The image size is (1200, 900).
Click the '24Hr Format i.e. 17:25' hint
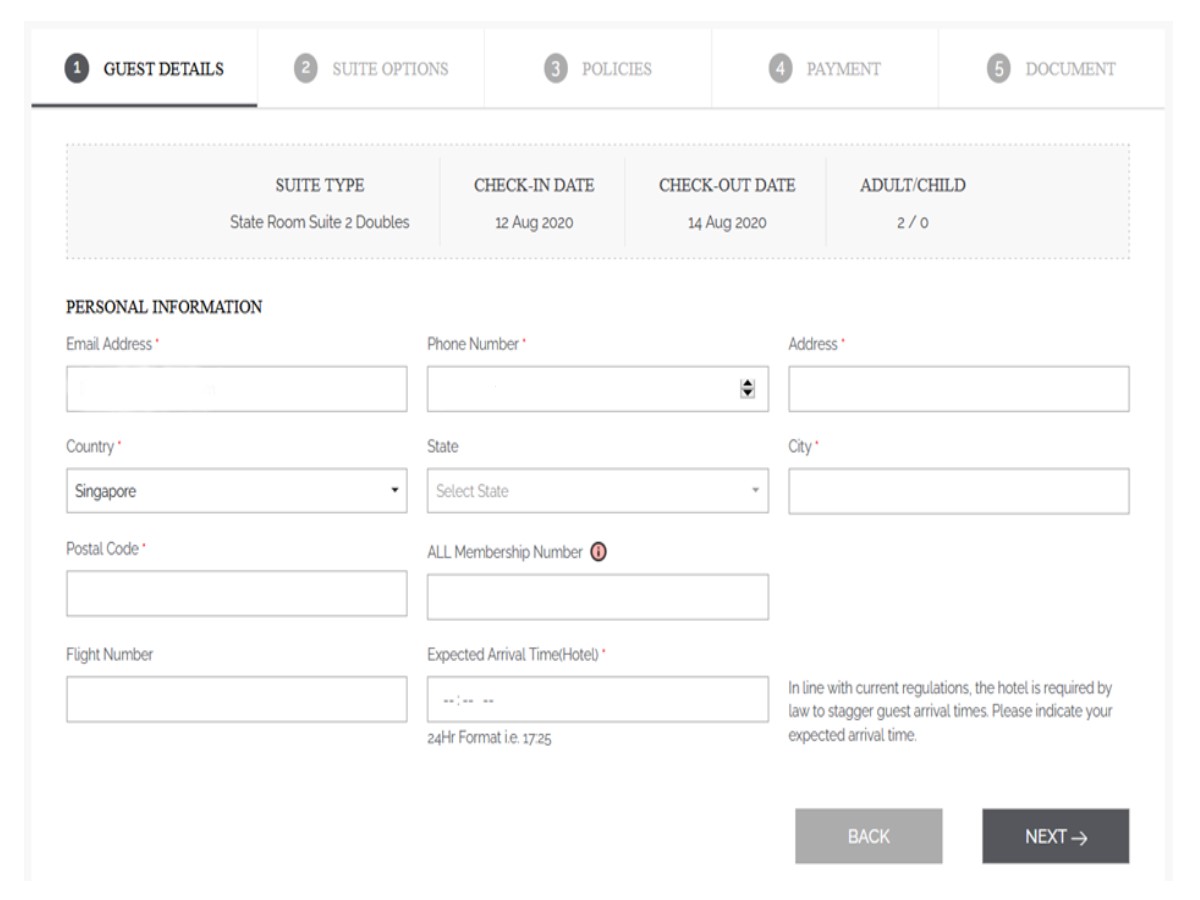tap(489, 739)
